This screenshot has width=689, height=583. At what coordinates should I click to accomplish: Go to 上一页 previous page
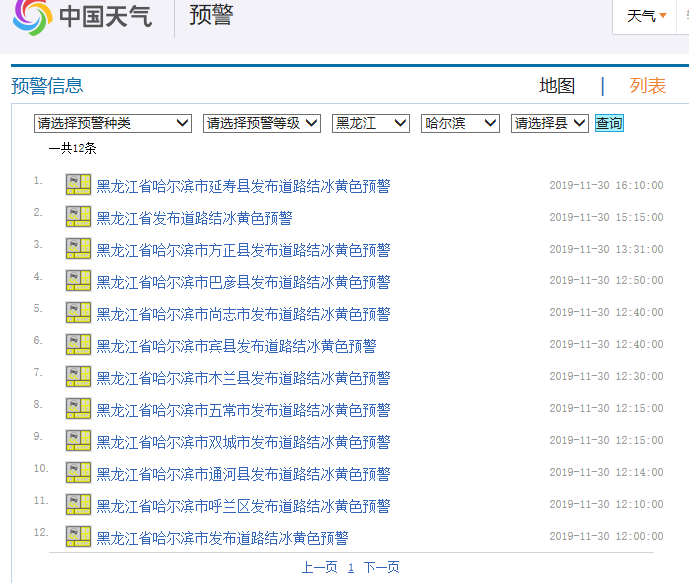click(319, 567)
